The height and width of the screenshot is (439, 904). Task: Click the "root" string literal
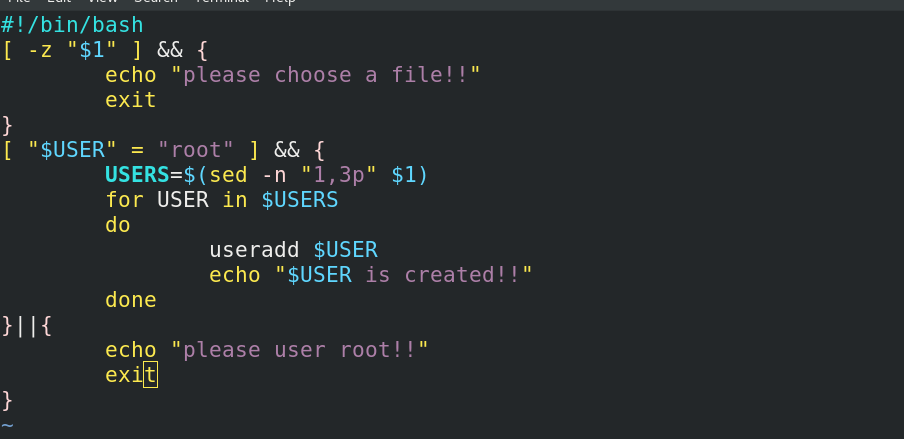[x=196, y=150]
